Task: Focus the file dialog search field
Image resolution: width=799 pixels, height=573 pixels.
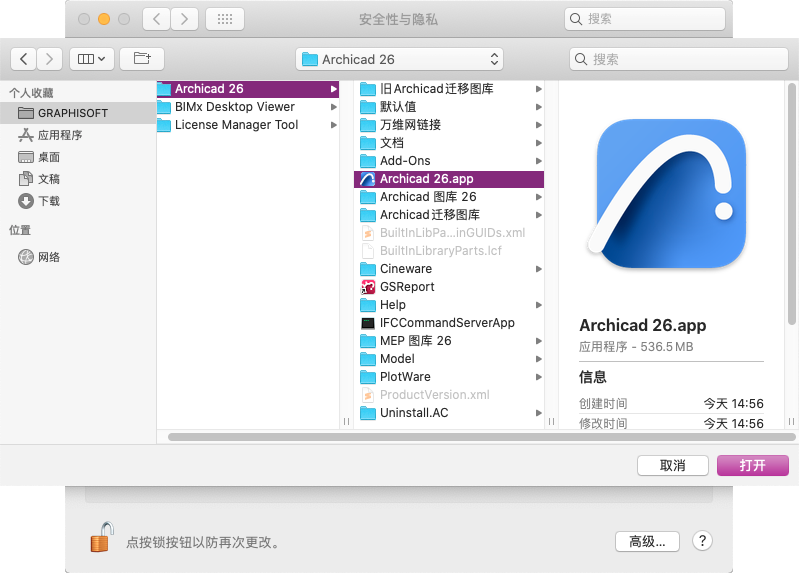Action: point(679,59)
